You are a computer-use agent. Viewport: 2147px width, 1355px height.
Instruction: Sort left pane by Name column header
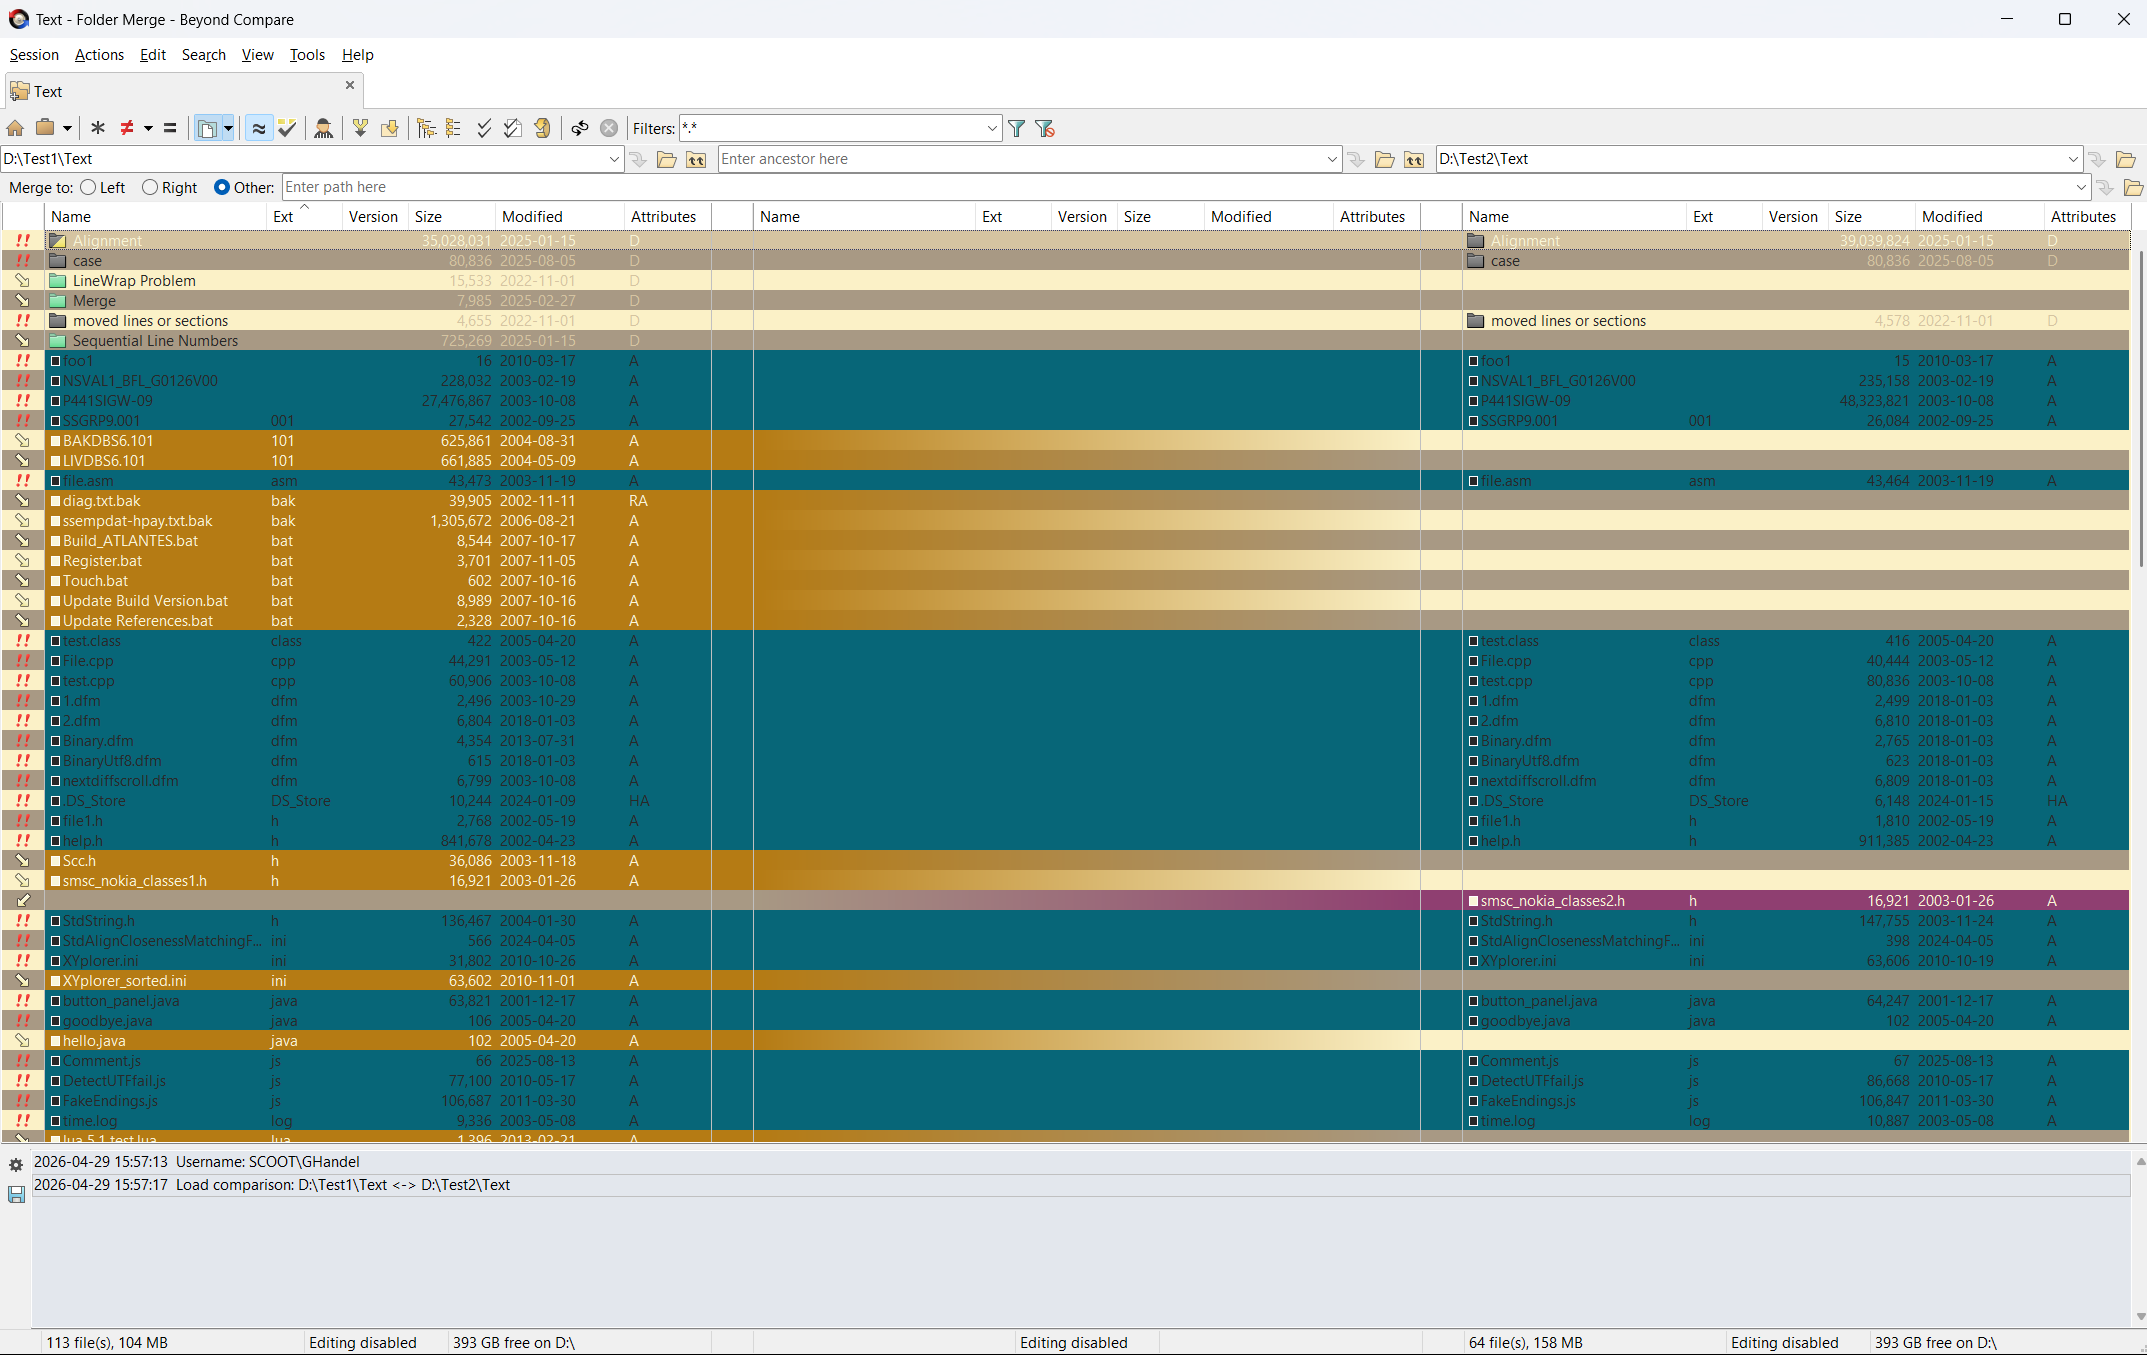pyautogui.click(x=155, y=217)
